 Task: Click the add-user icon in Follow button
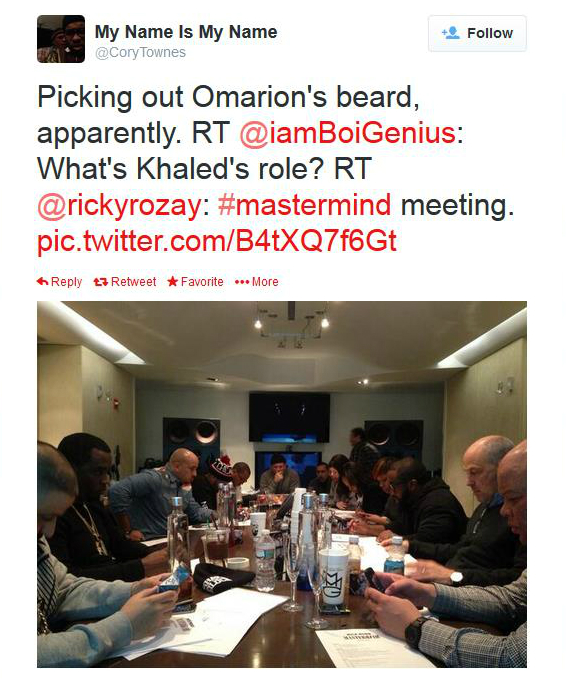pyautogui.click(x=451, y=33)
